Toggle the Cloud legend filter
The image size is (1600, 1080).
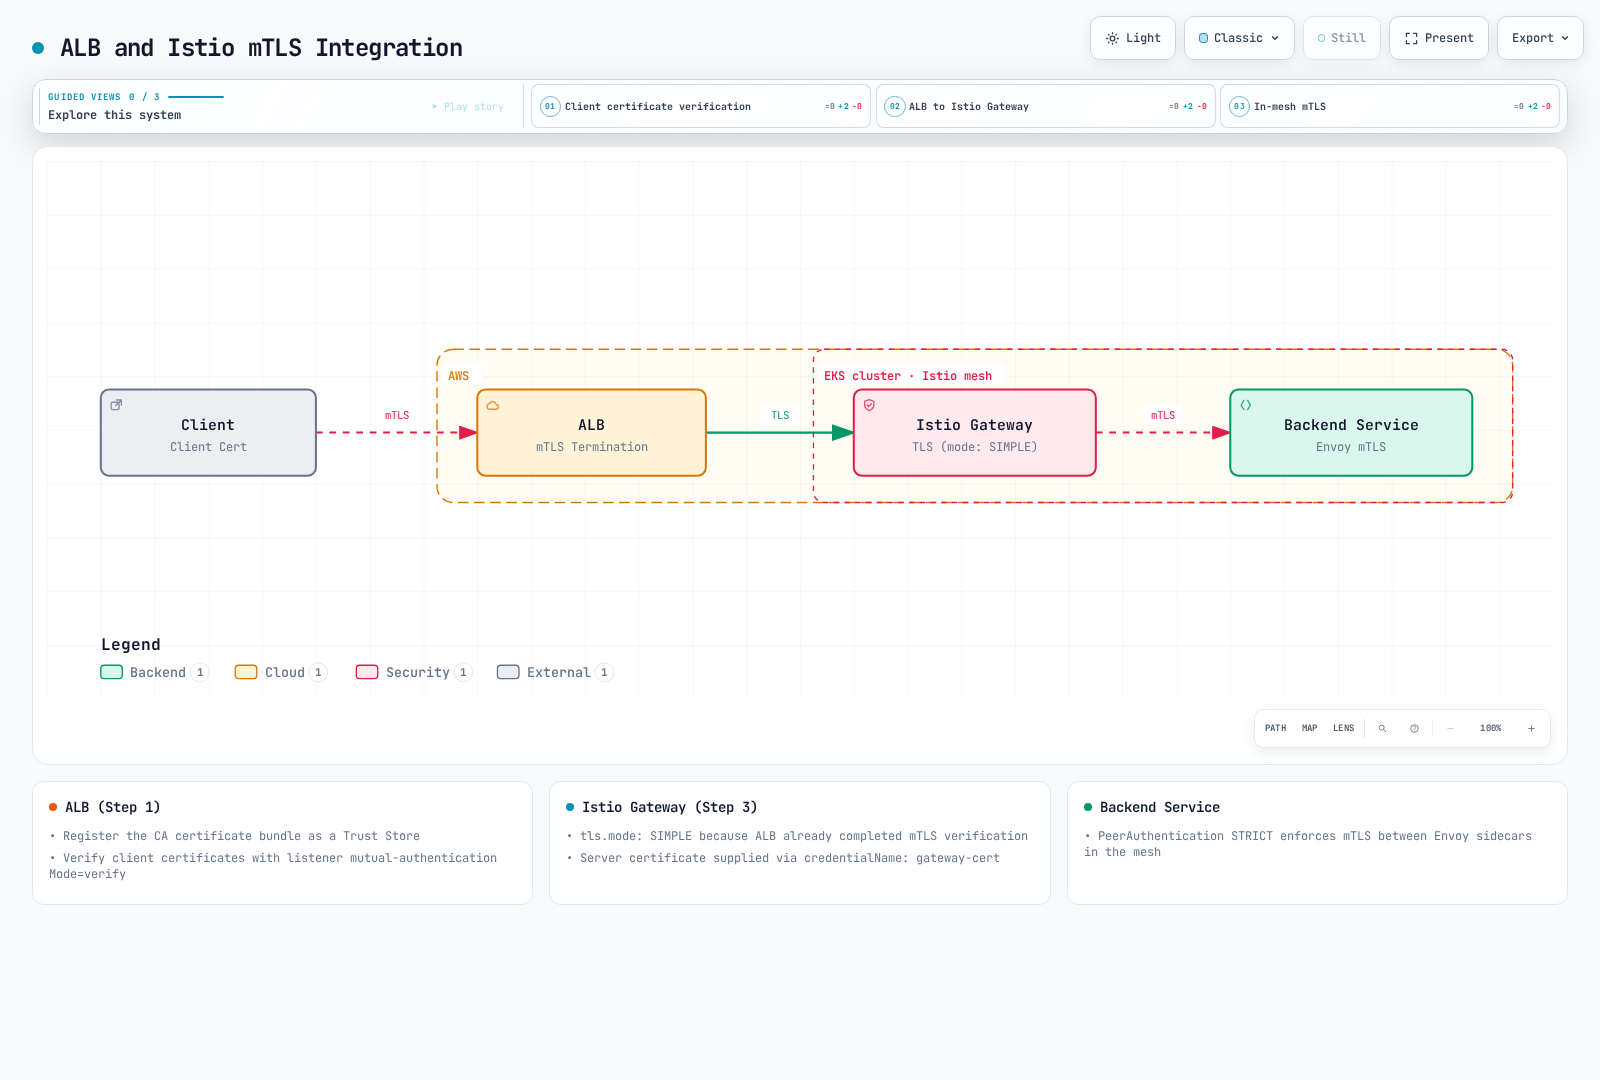click(281, 672)
